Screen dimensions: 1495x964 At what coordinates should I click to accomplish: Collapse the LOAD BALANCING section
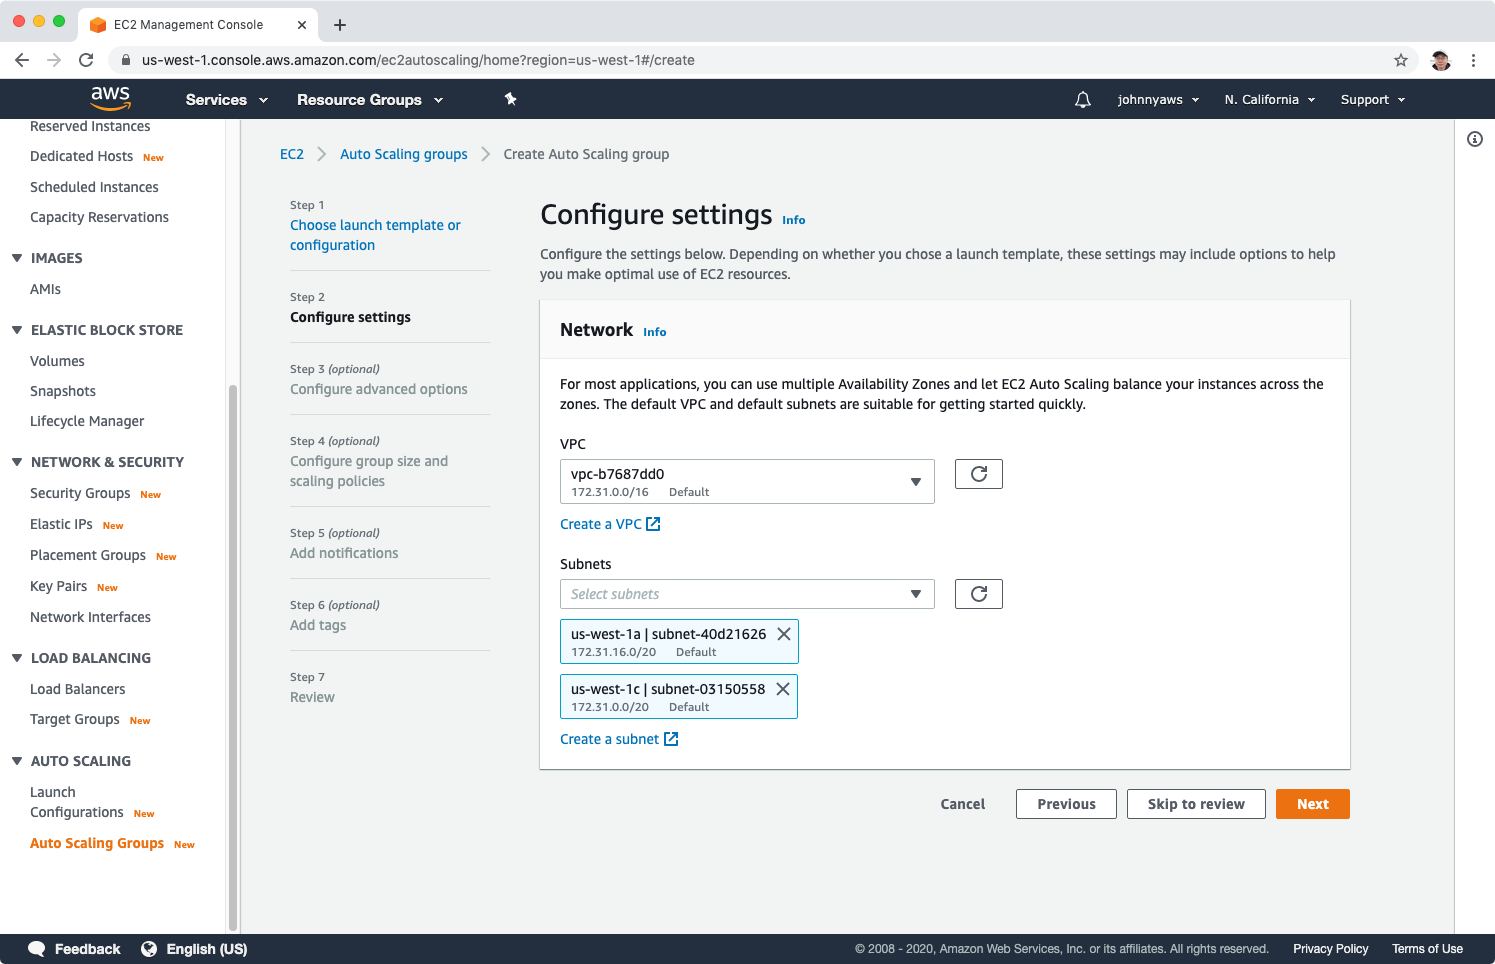click(17, 658)
